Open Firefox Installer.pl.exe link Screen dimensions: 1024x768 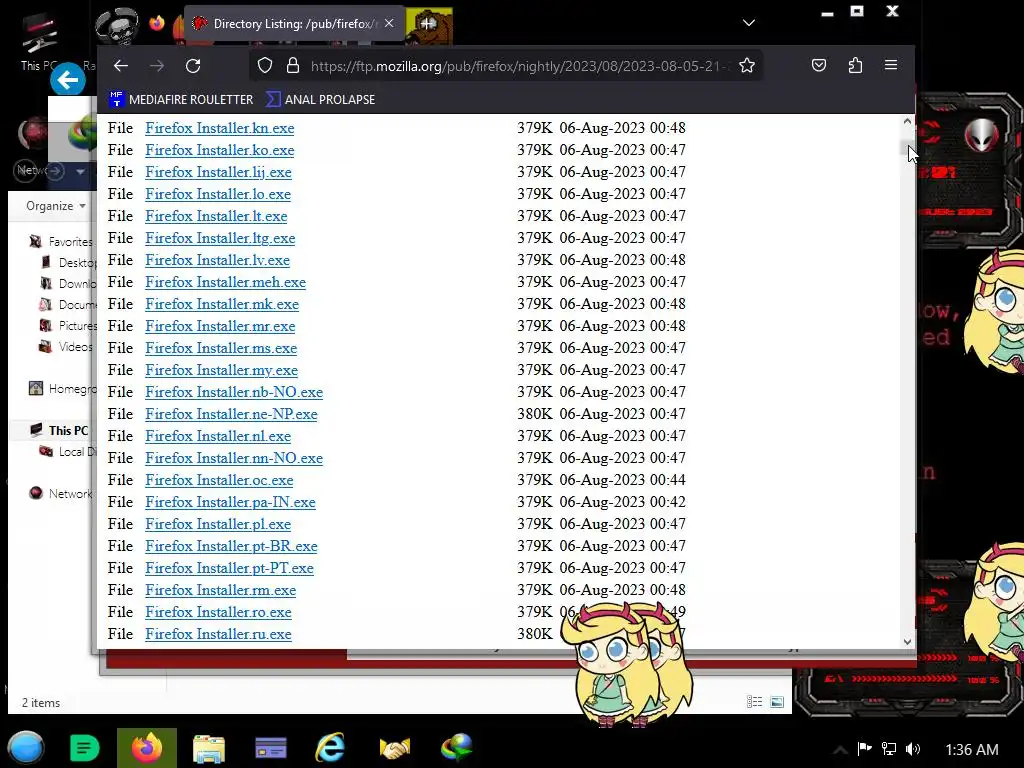(218, 524)
